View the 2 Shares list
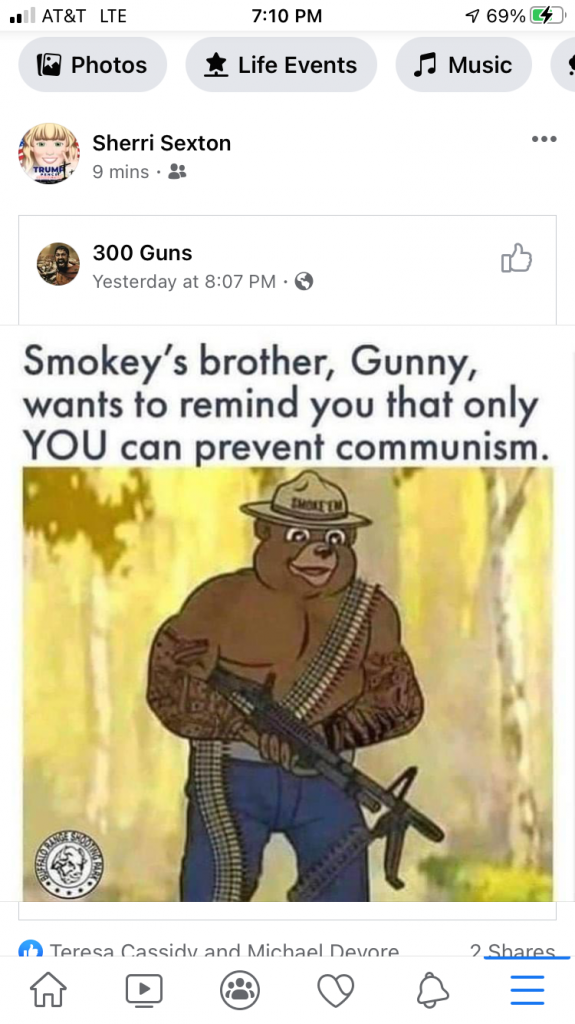The height and width of the screenshot is (1024, 575). point(513,951)
